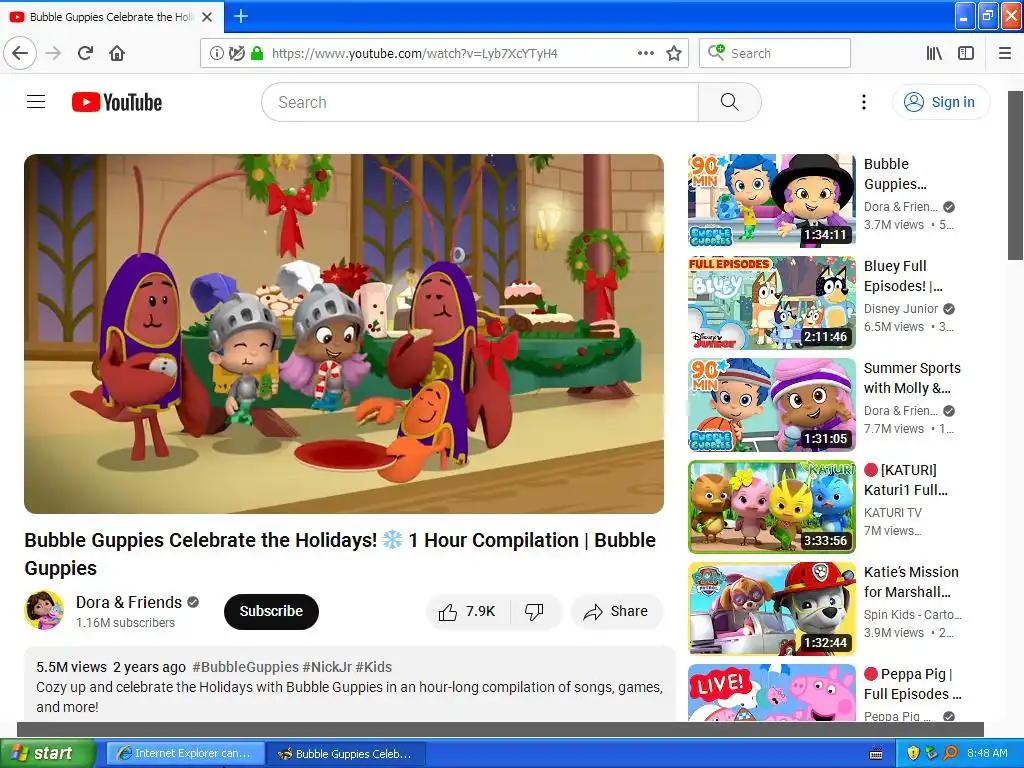Click the browser forward arrow

[53, 53]
